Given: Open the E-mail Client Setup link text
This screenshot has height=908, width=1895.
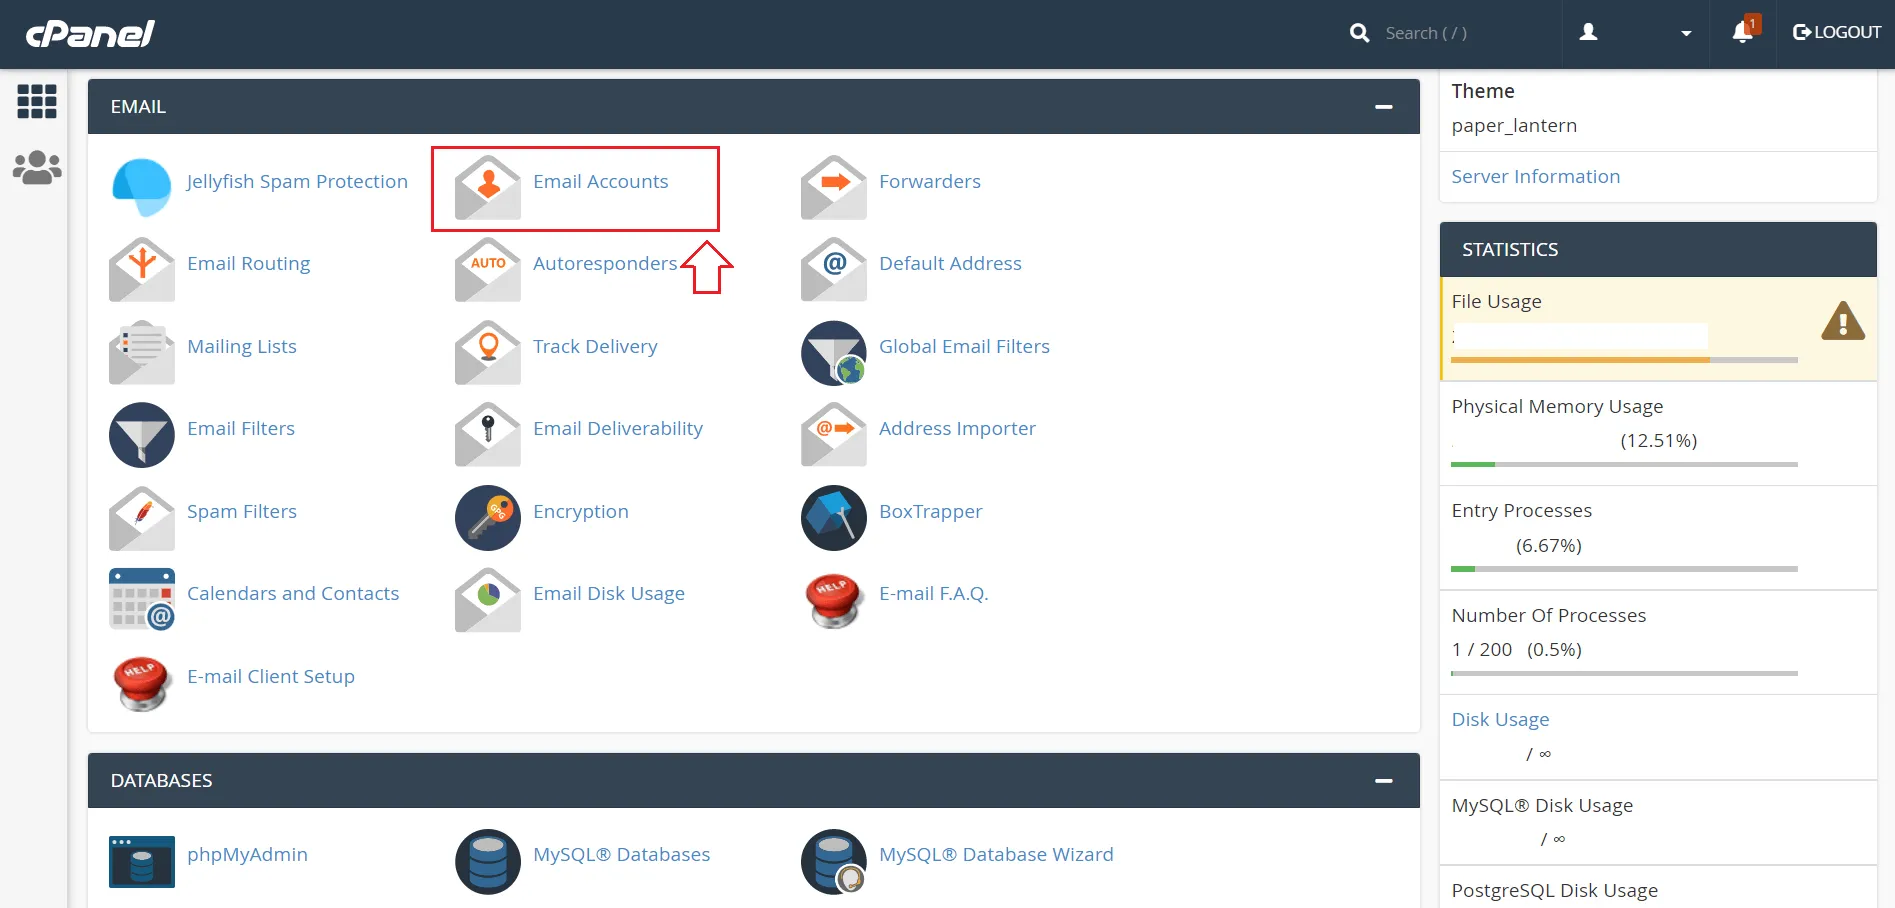Looking at the screenshot, I should pos(271,677).
